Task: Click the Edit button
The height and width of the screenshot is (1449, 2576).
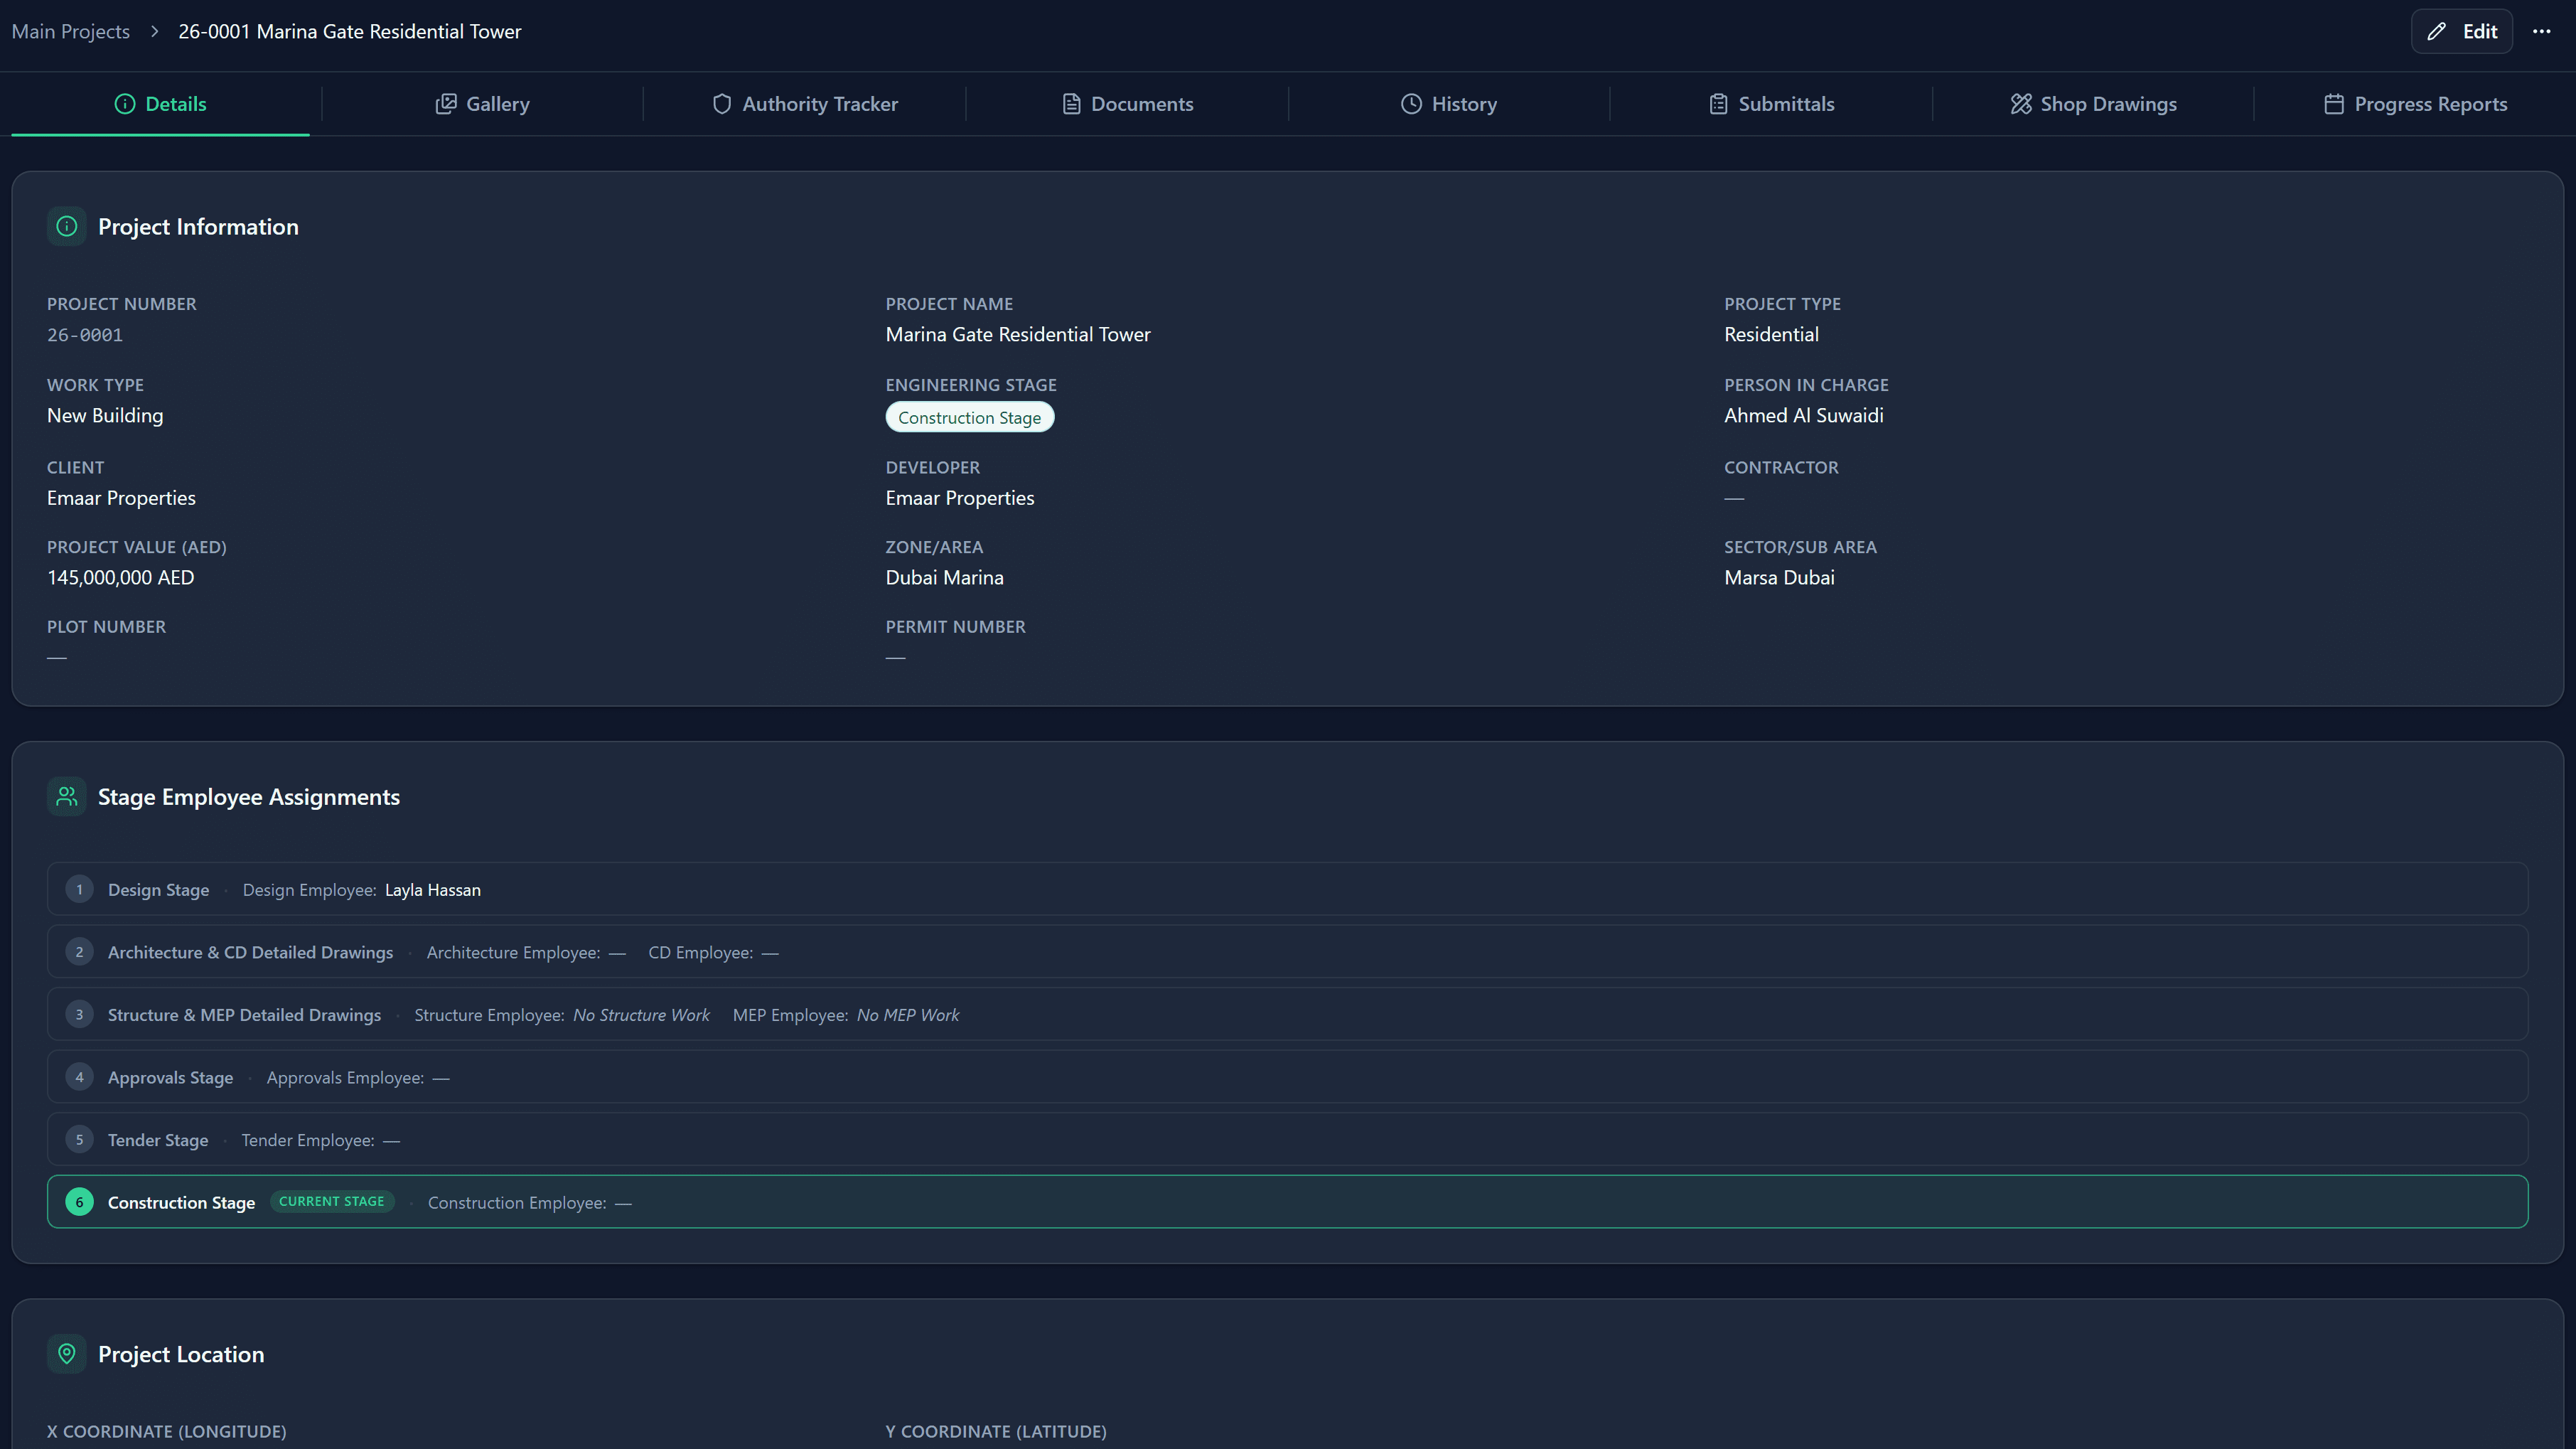Action: tap(2461, 32)
